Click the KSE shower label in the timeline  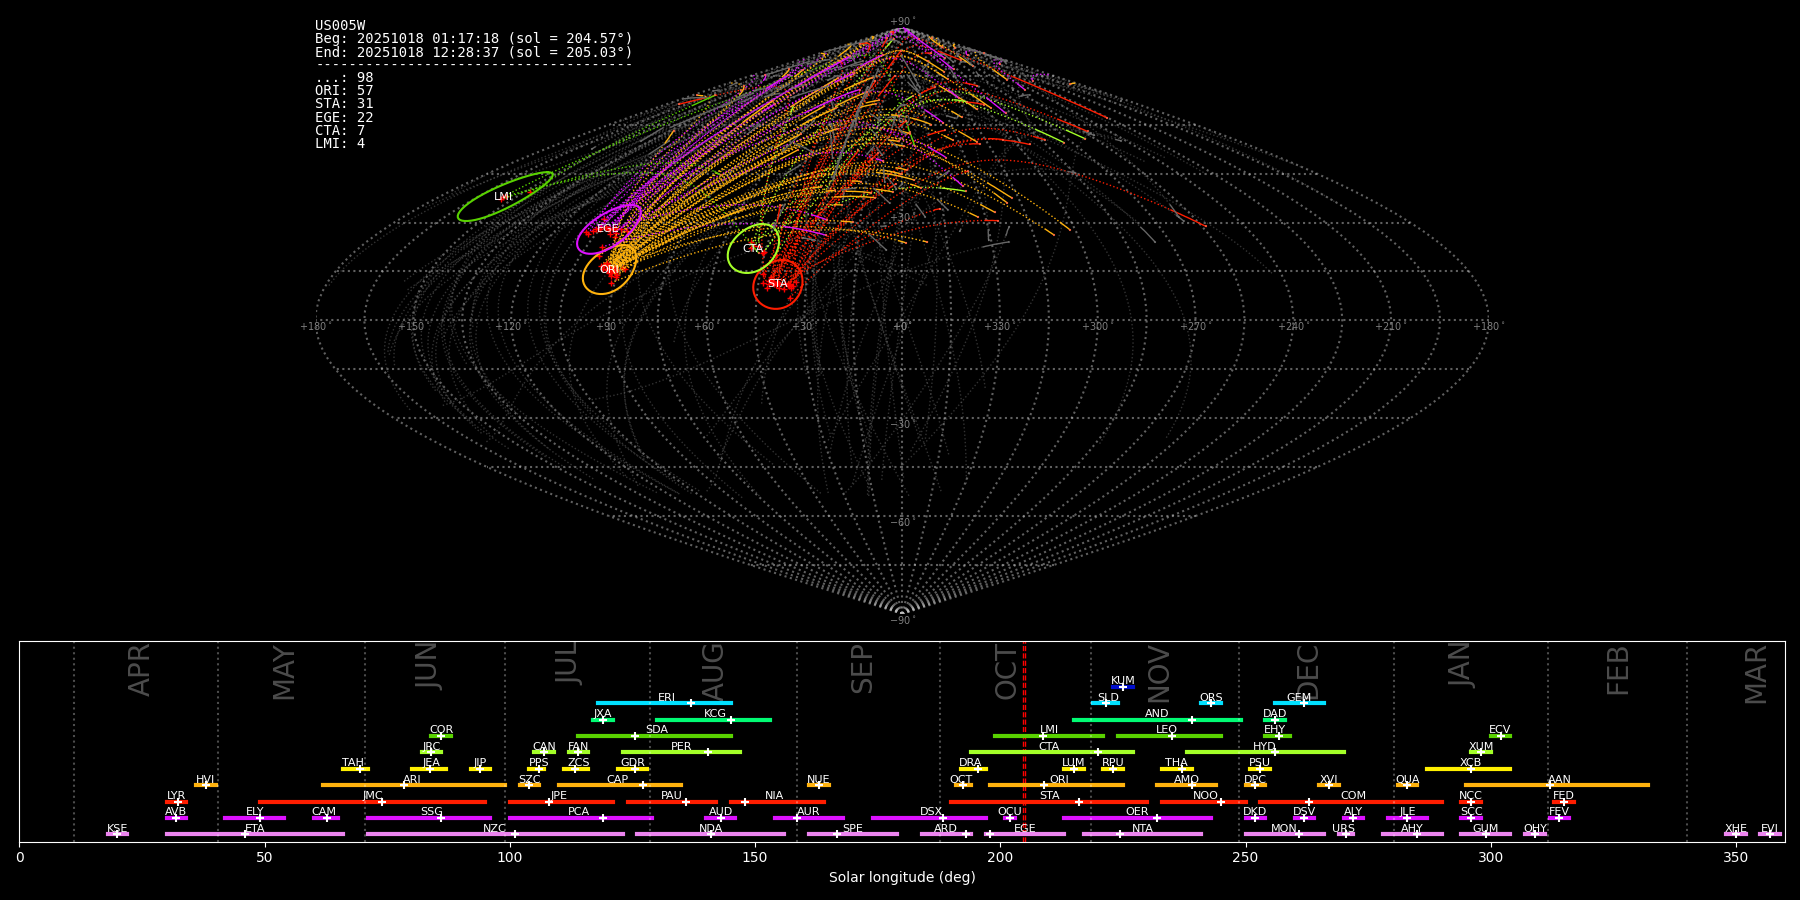(117, 828)
